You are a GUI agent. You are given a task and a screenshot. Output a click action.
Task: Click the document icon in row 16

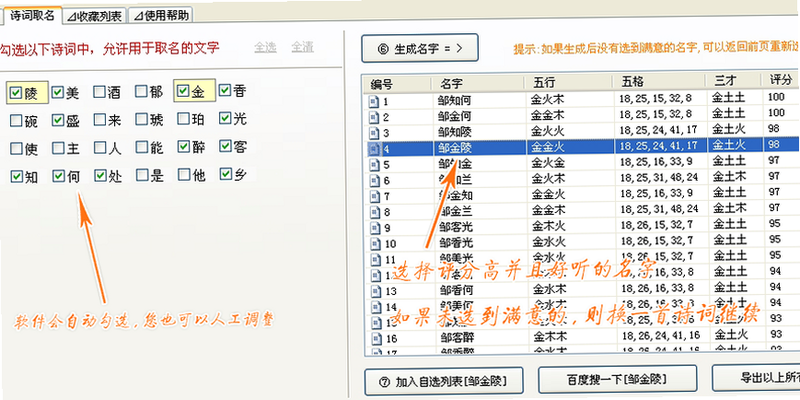376,338
